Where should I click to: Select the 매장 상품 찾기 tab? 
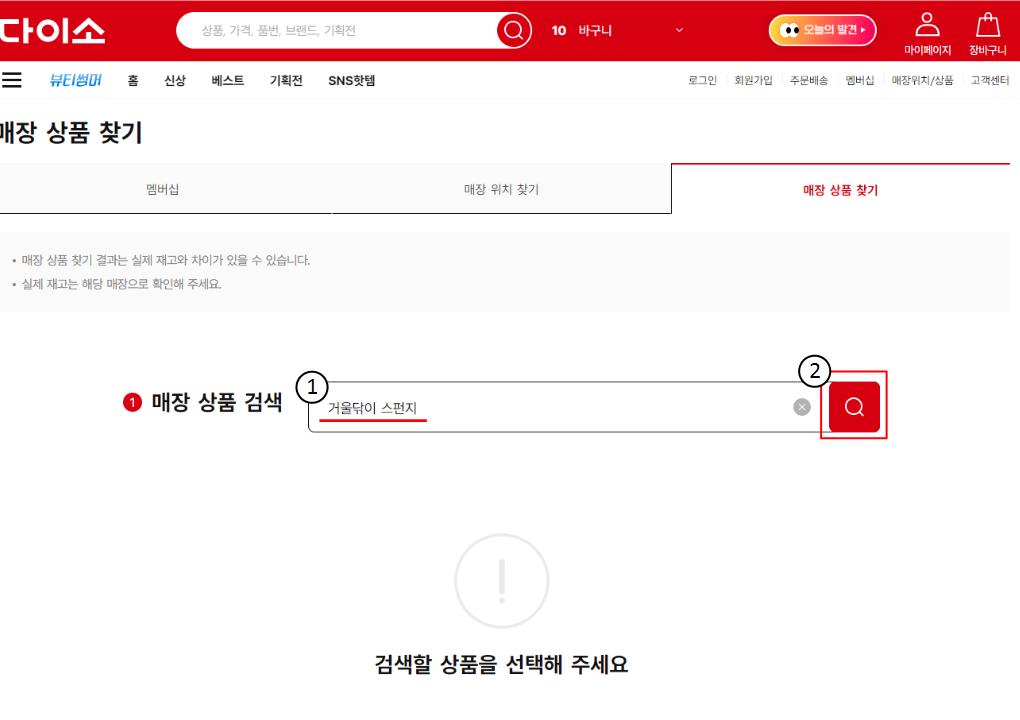click(x=843, y=188)
